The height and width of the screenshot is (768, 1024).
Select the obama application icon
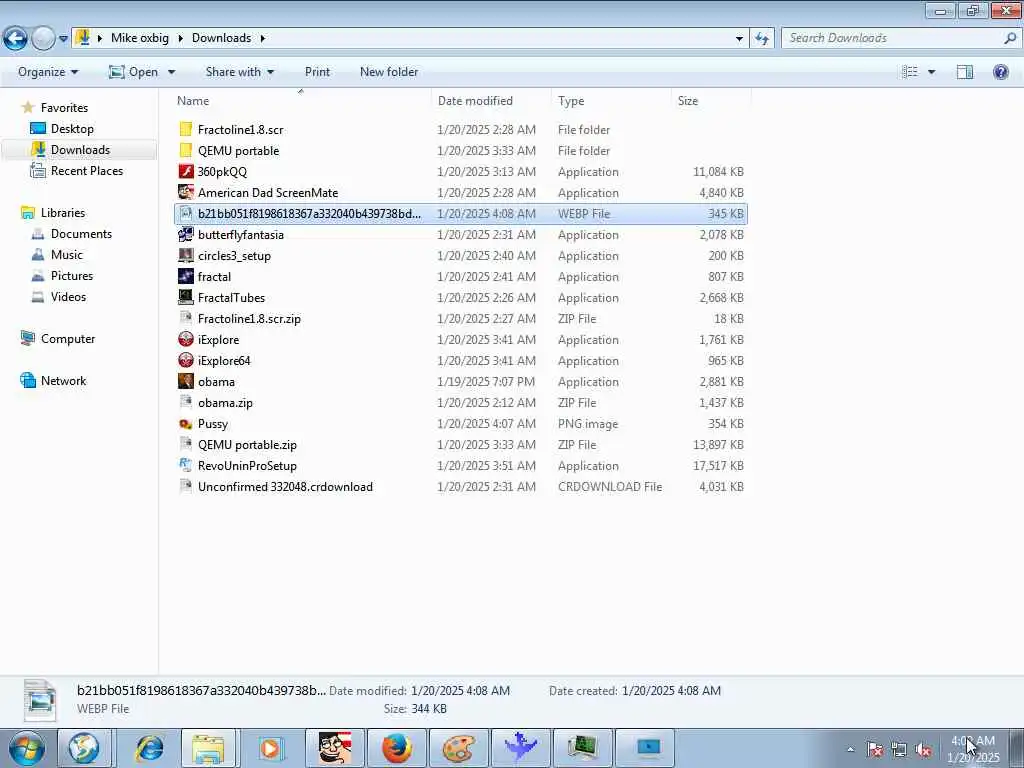(x=186, y=381)
